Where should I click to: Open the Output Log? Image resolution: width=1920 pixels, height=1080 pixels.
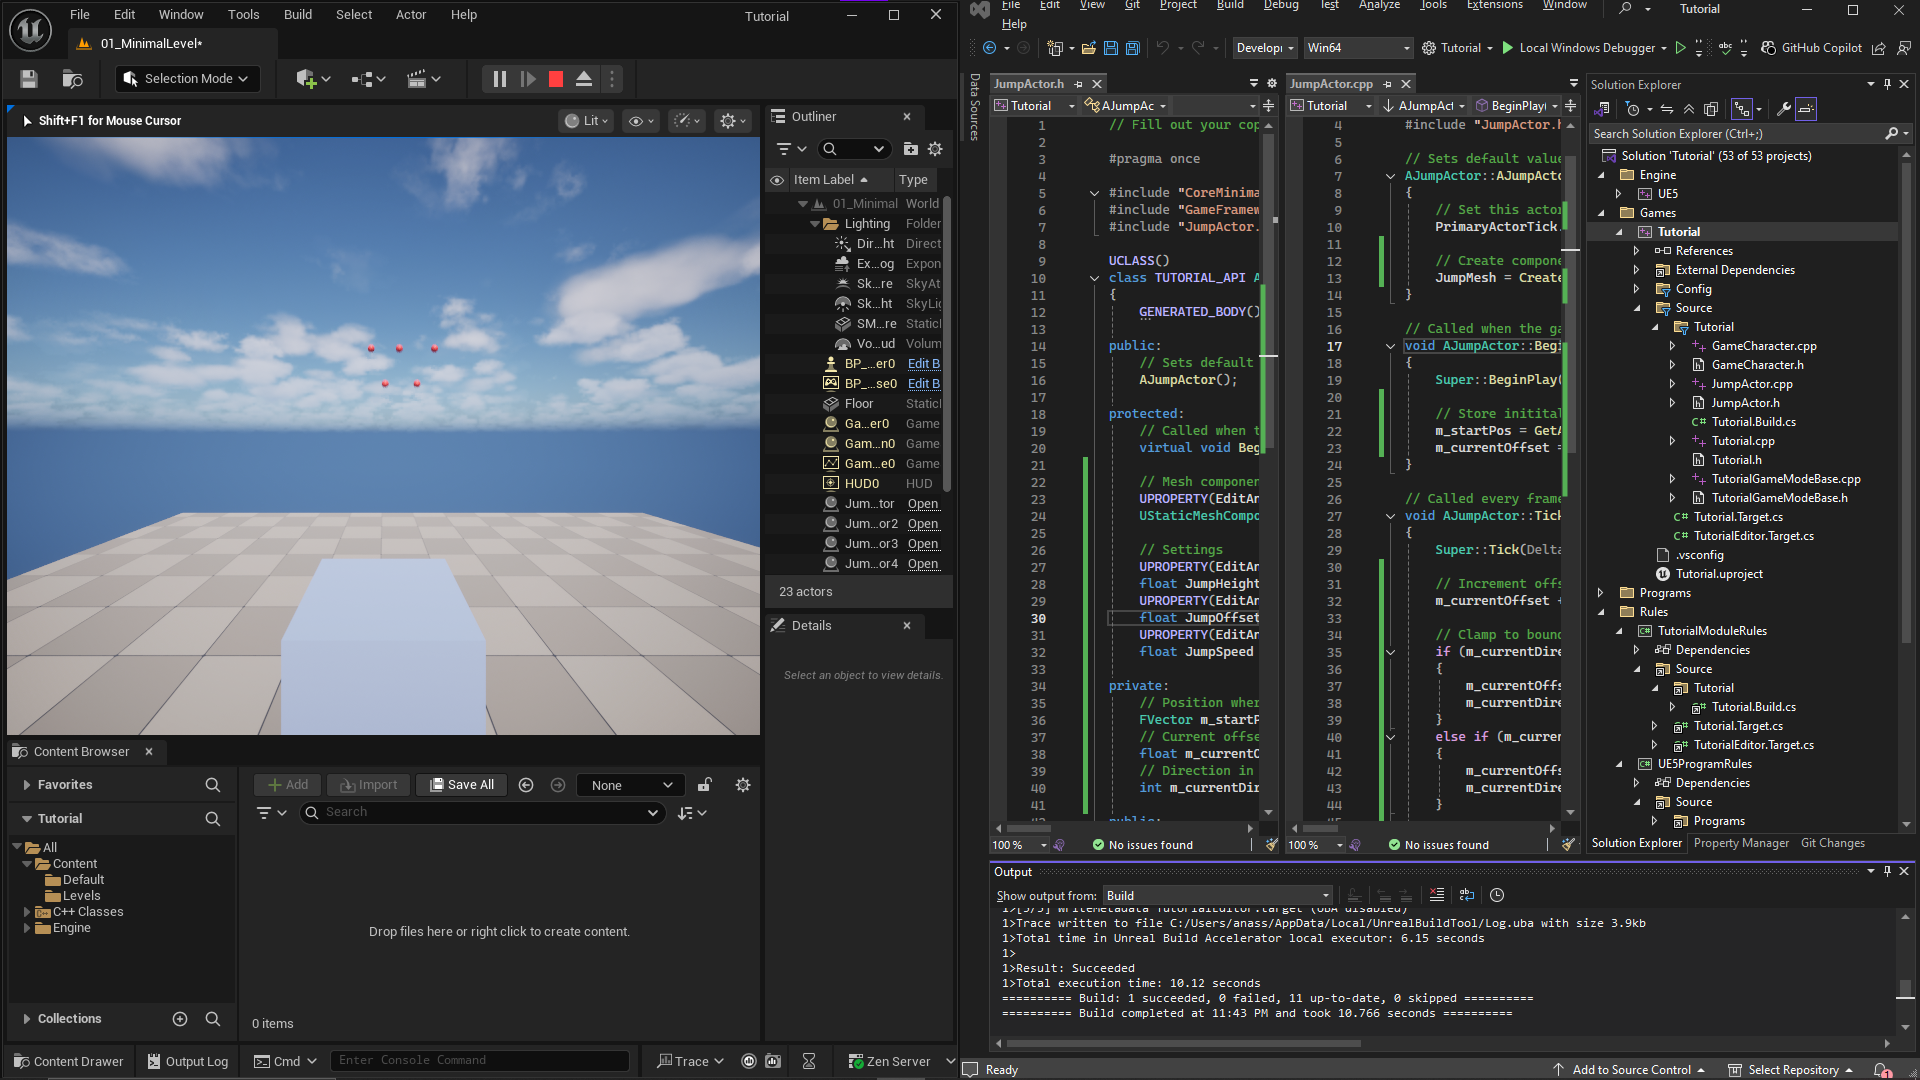[188, 1062]
